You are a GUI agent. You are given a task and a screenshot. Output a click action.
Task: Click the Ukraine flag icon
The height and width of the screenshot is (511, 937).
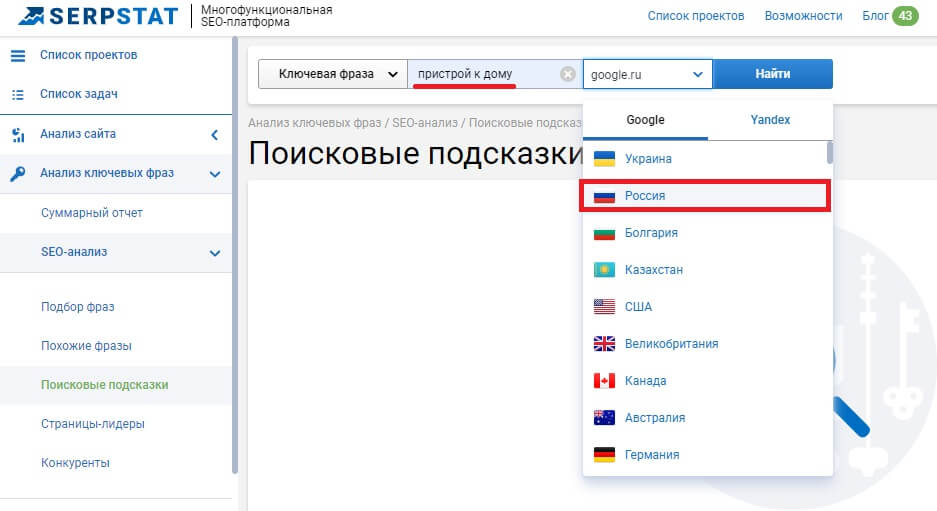(604, 159)
